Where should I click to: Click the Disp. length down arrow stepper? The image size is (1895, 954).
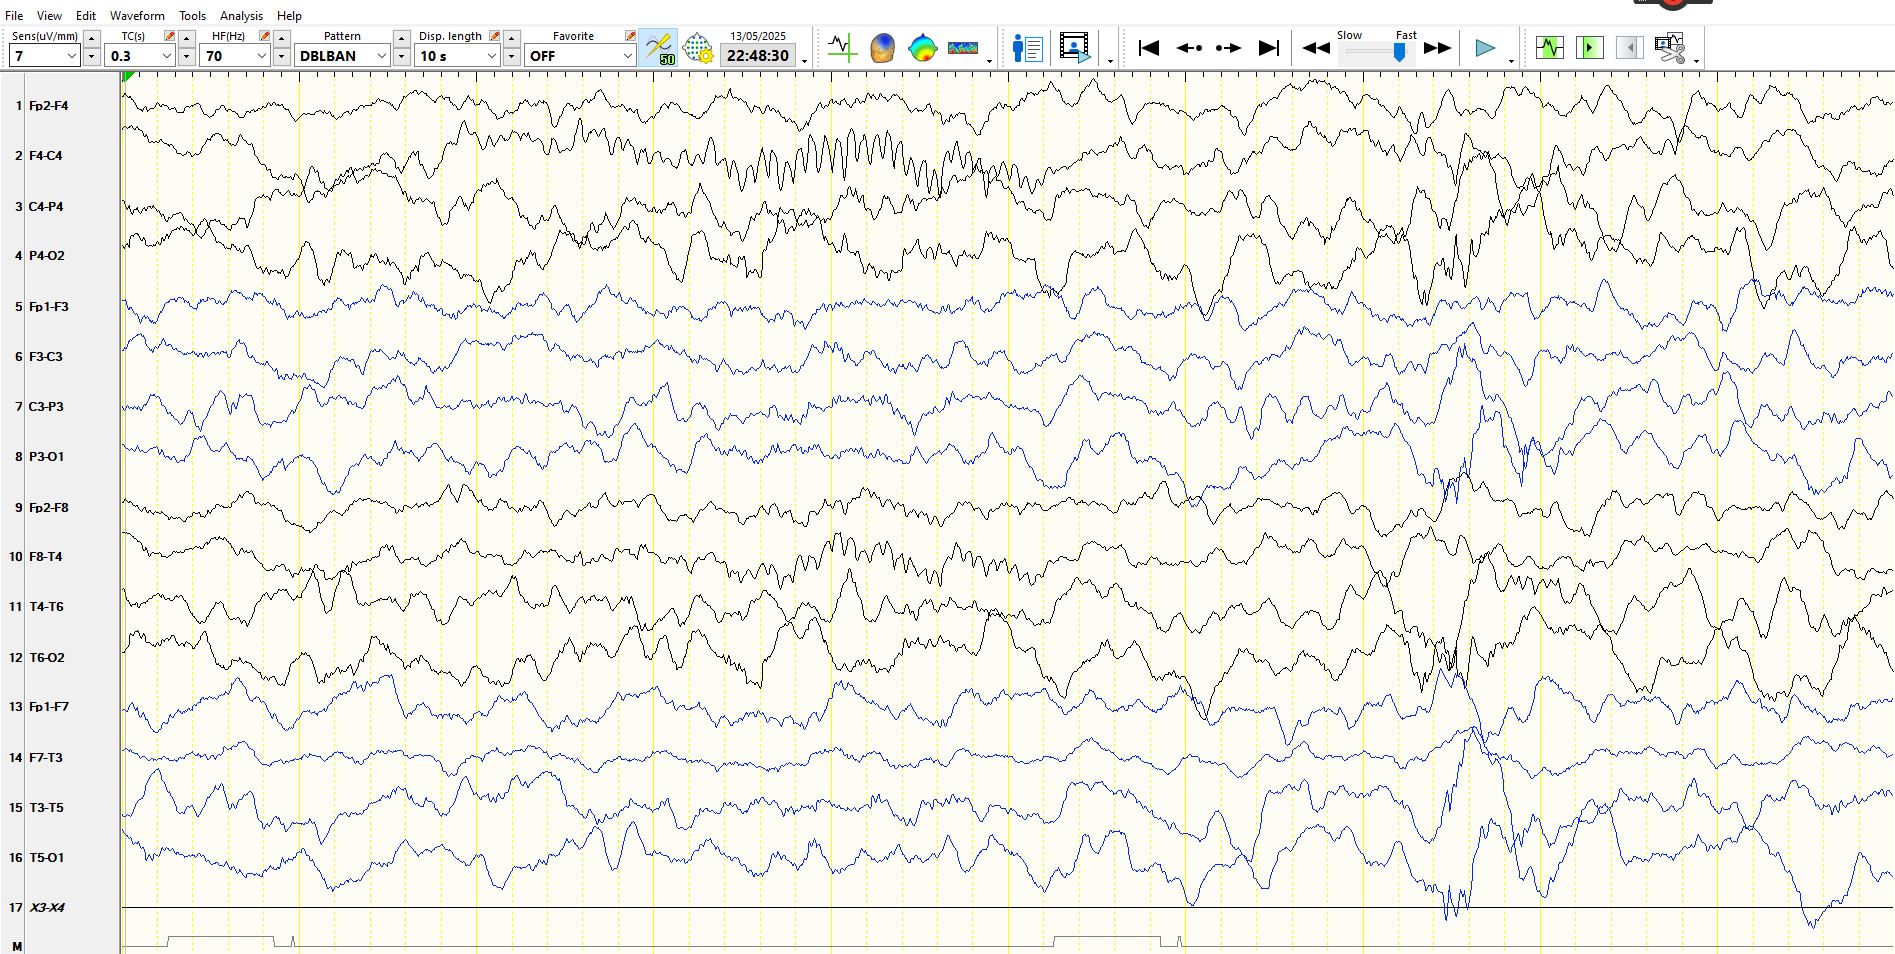(x=511, y=57)
